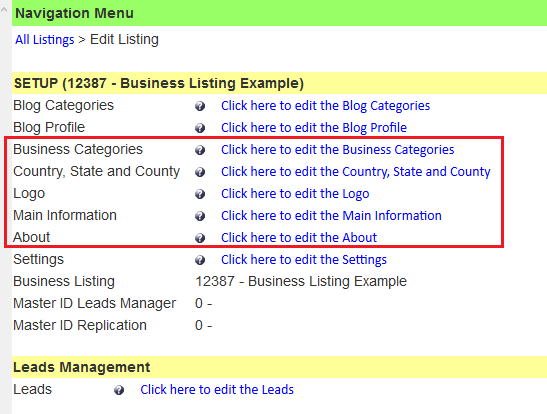Open the edit About link
The height and width of the screenshot is (414, 547).
(x=299, y=238)
